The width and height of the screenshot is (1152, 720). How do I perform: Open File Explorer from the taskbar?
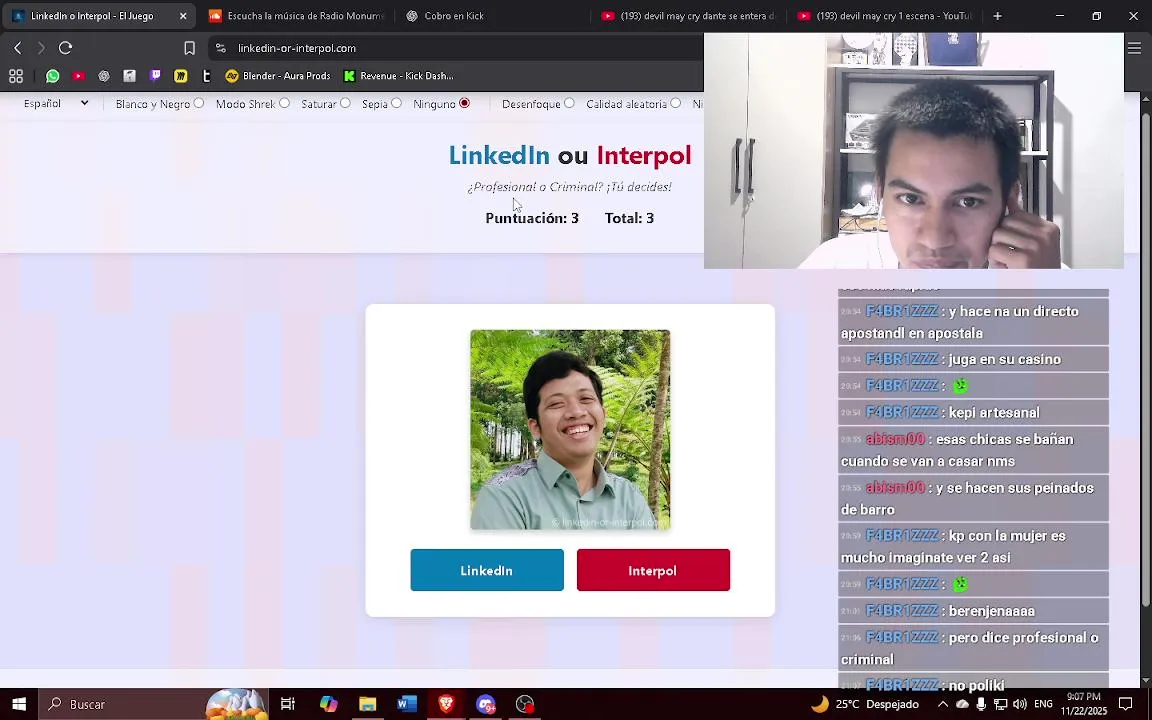367,704
